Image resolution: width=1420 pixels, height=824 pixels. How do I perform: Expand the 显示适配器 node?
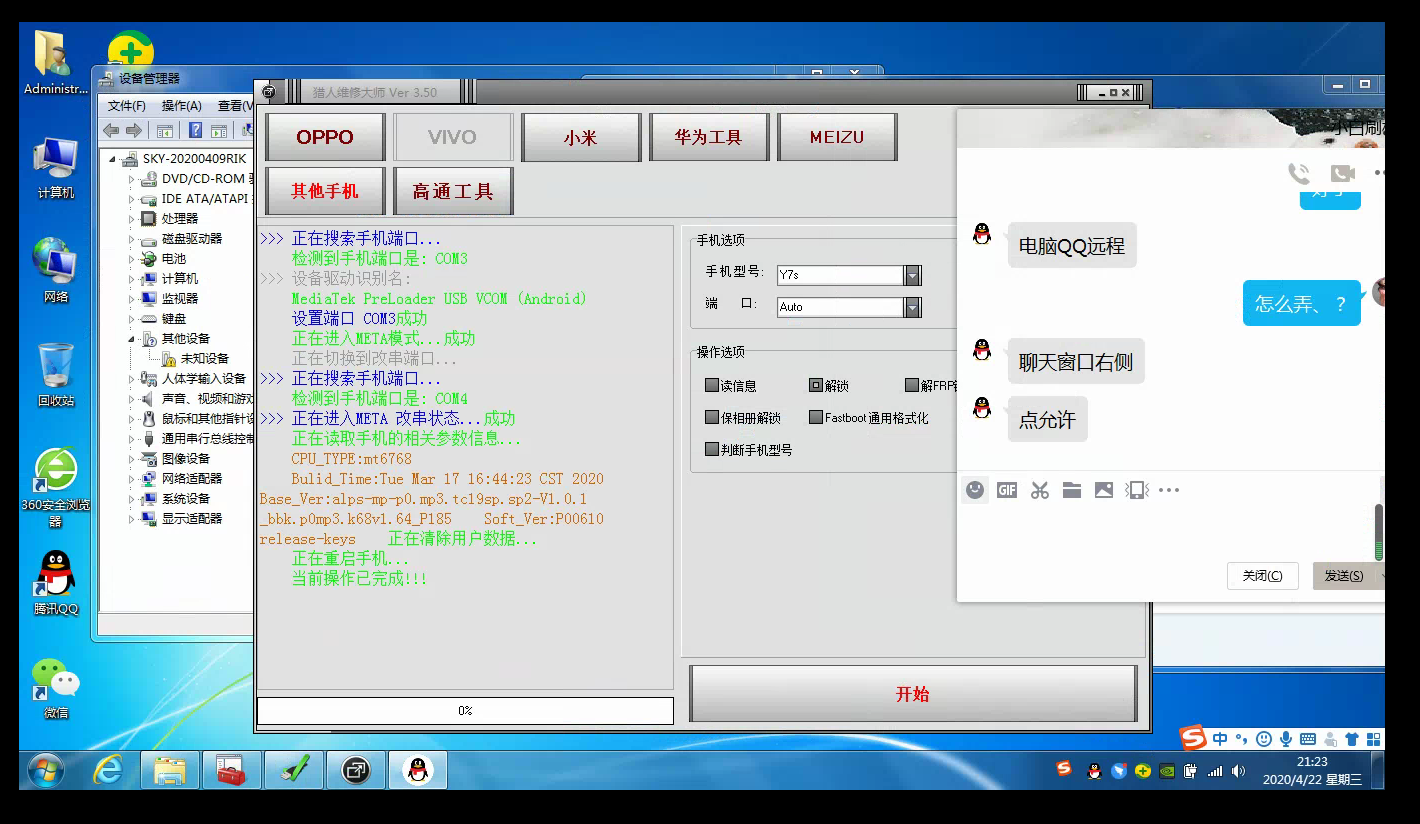(x=131, y=519)
